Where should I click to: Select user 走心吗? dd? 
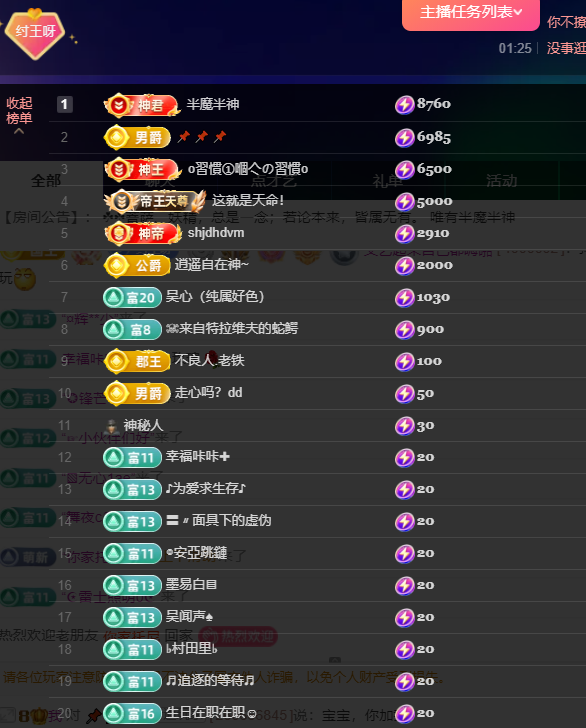208,393
